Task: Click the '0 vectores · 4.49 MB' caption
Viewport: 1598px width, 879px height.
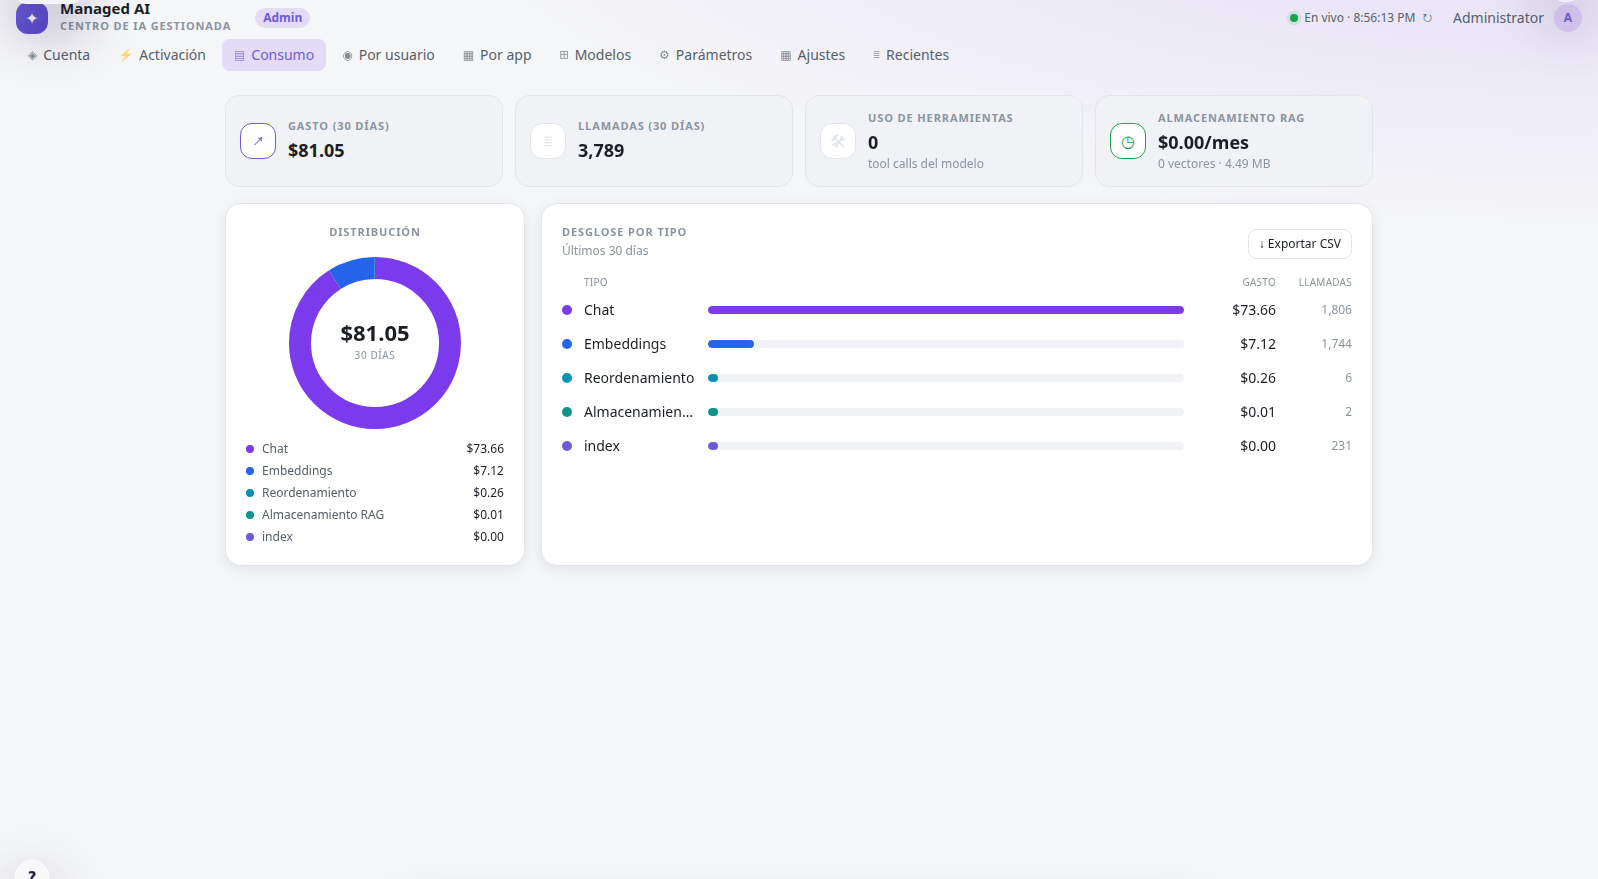Action: 1214,164
